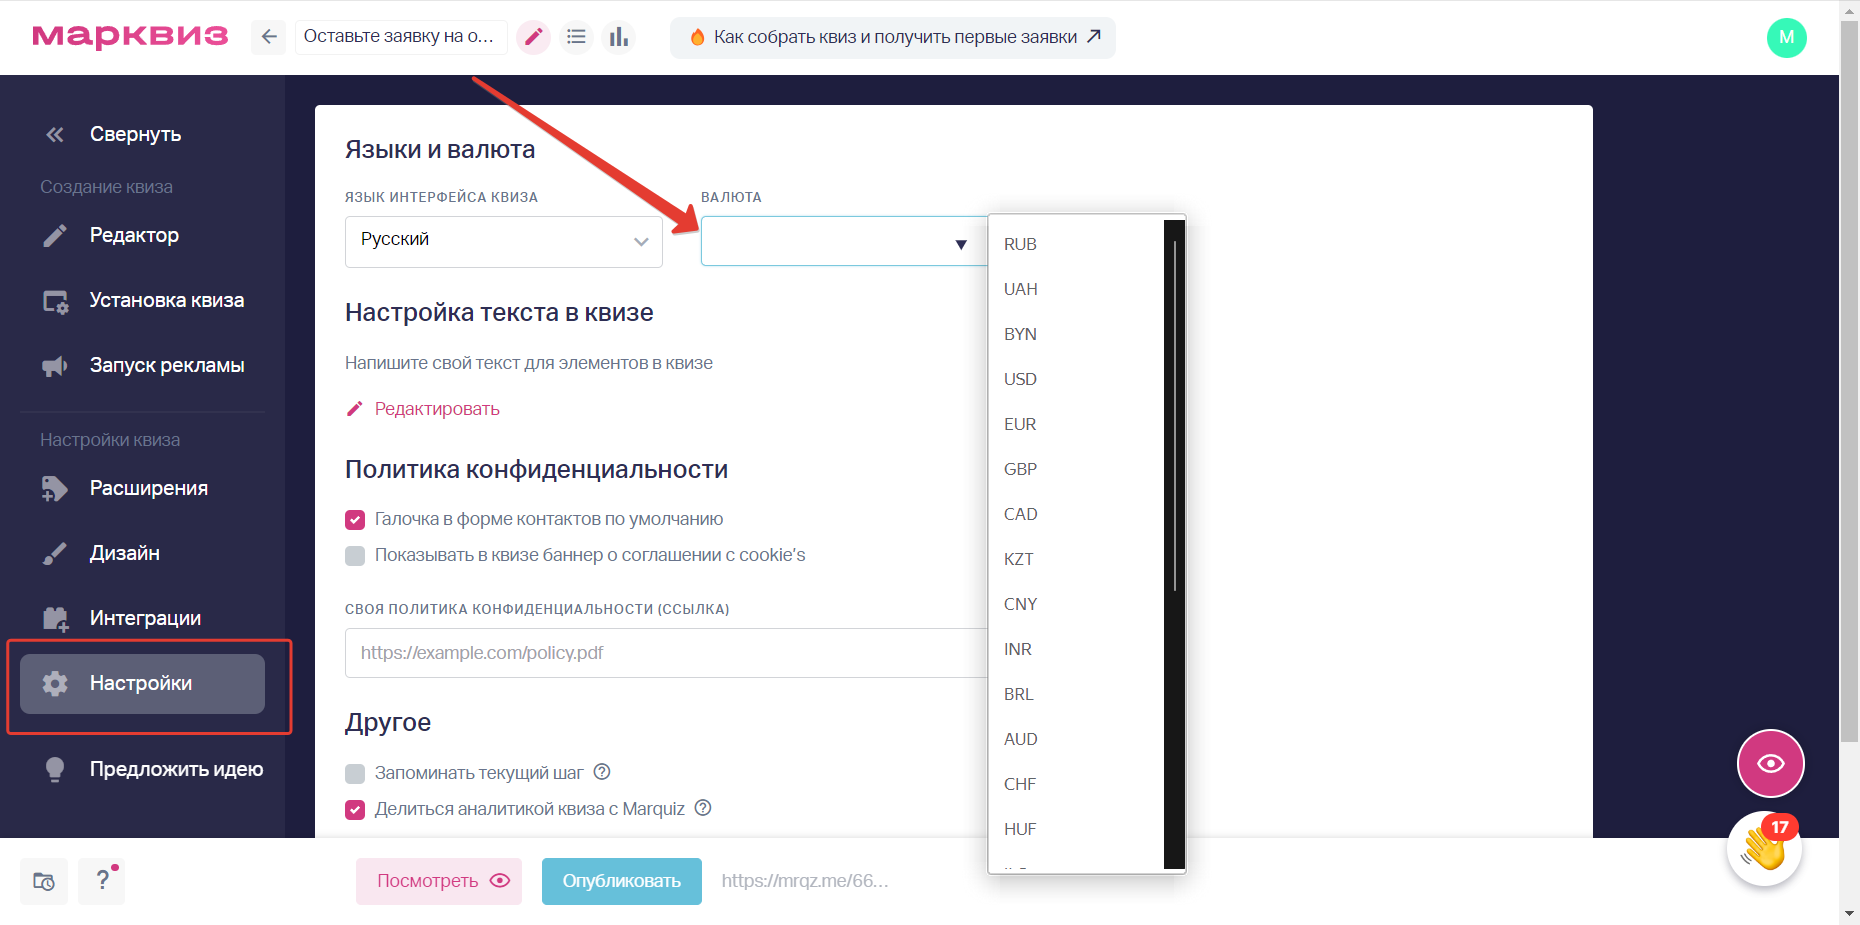Toggle Делиться аналитикой квиза с Marquiz

(x=355, y=809)
